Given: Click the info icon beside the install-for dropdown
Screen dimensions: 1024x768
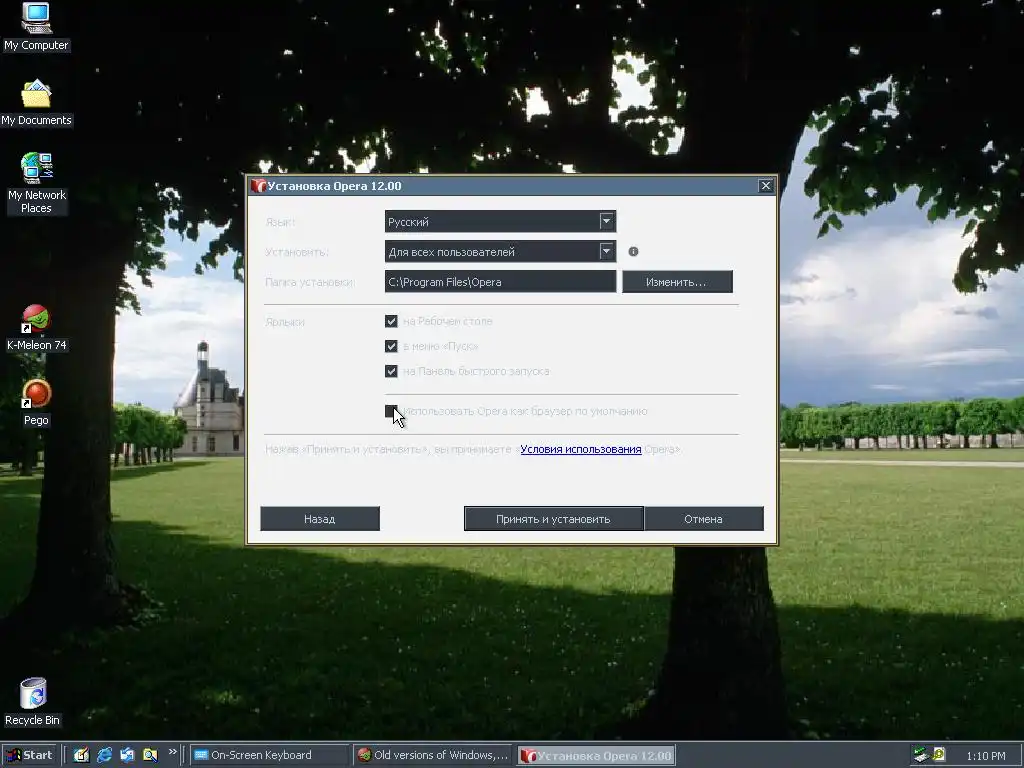Looking at the screenshot, I should tap(633, 251).
